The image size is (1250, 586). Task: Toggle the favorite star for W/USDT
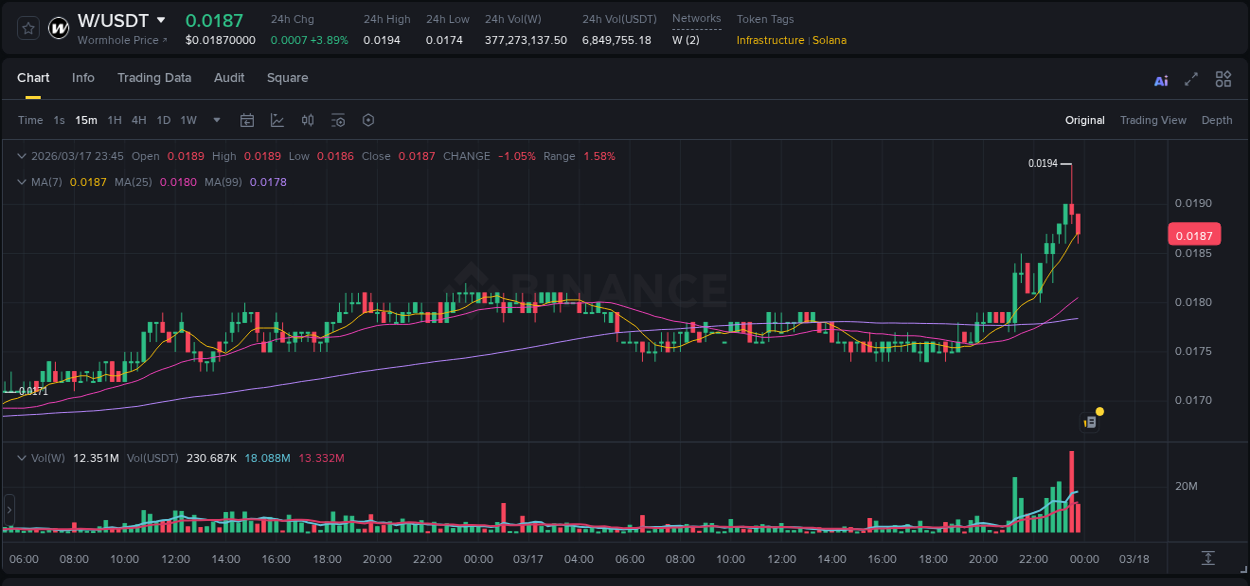click(x=26, y=27)
